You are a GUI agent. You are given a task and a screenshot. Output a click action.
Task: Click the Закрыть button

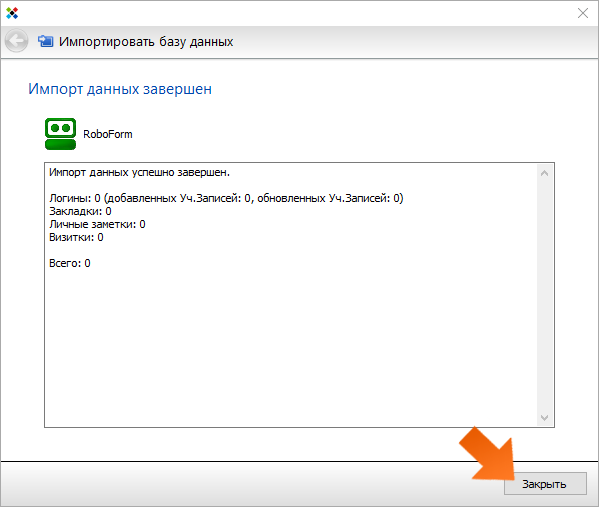click(545, 484)
